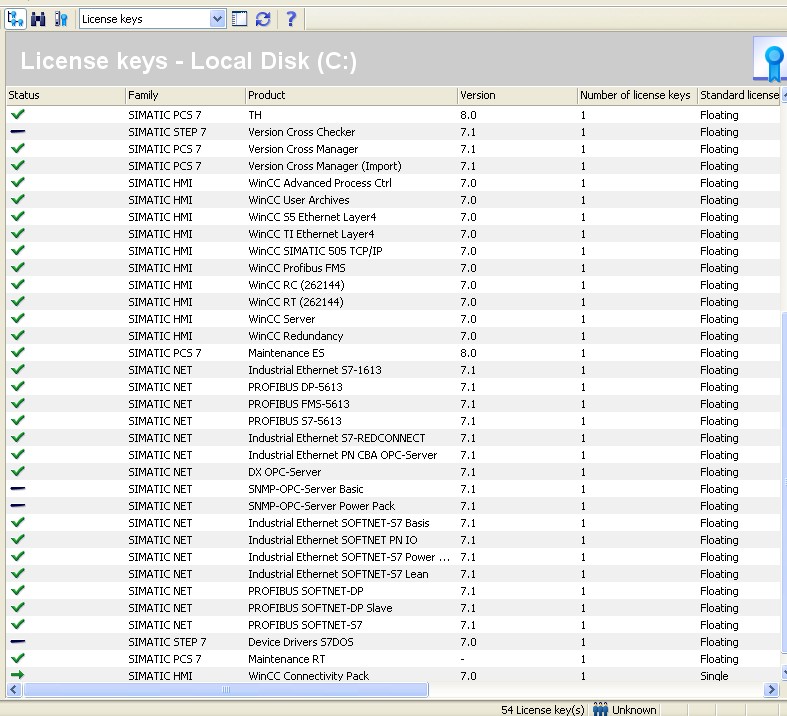Click the dash status icon of Version Cross Checker
Viewport: 787px width, 716px height.
[x=18, y=131]
